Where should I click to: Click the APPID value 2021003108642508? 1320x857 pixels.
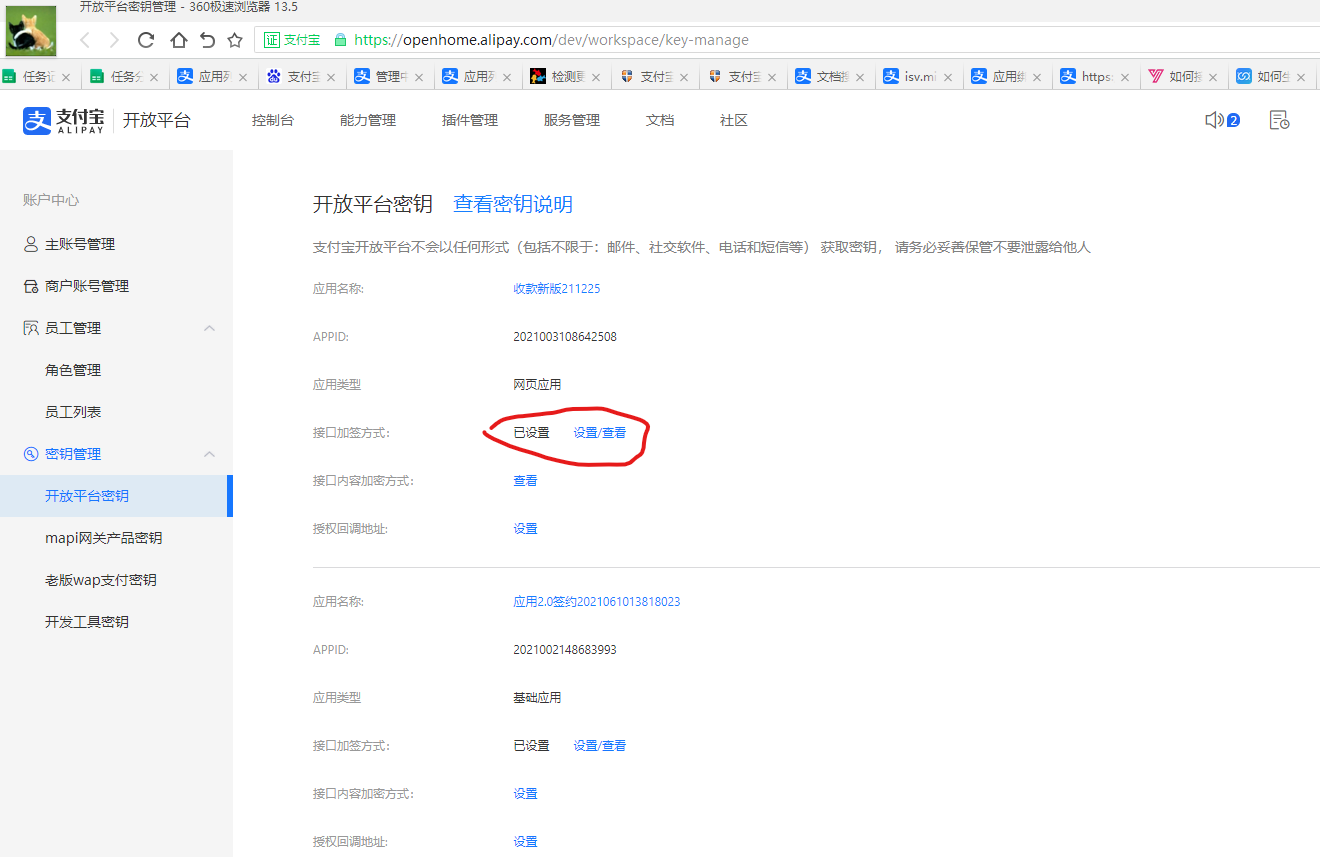pos(565,337)
